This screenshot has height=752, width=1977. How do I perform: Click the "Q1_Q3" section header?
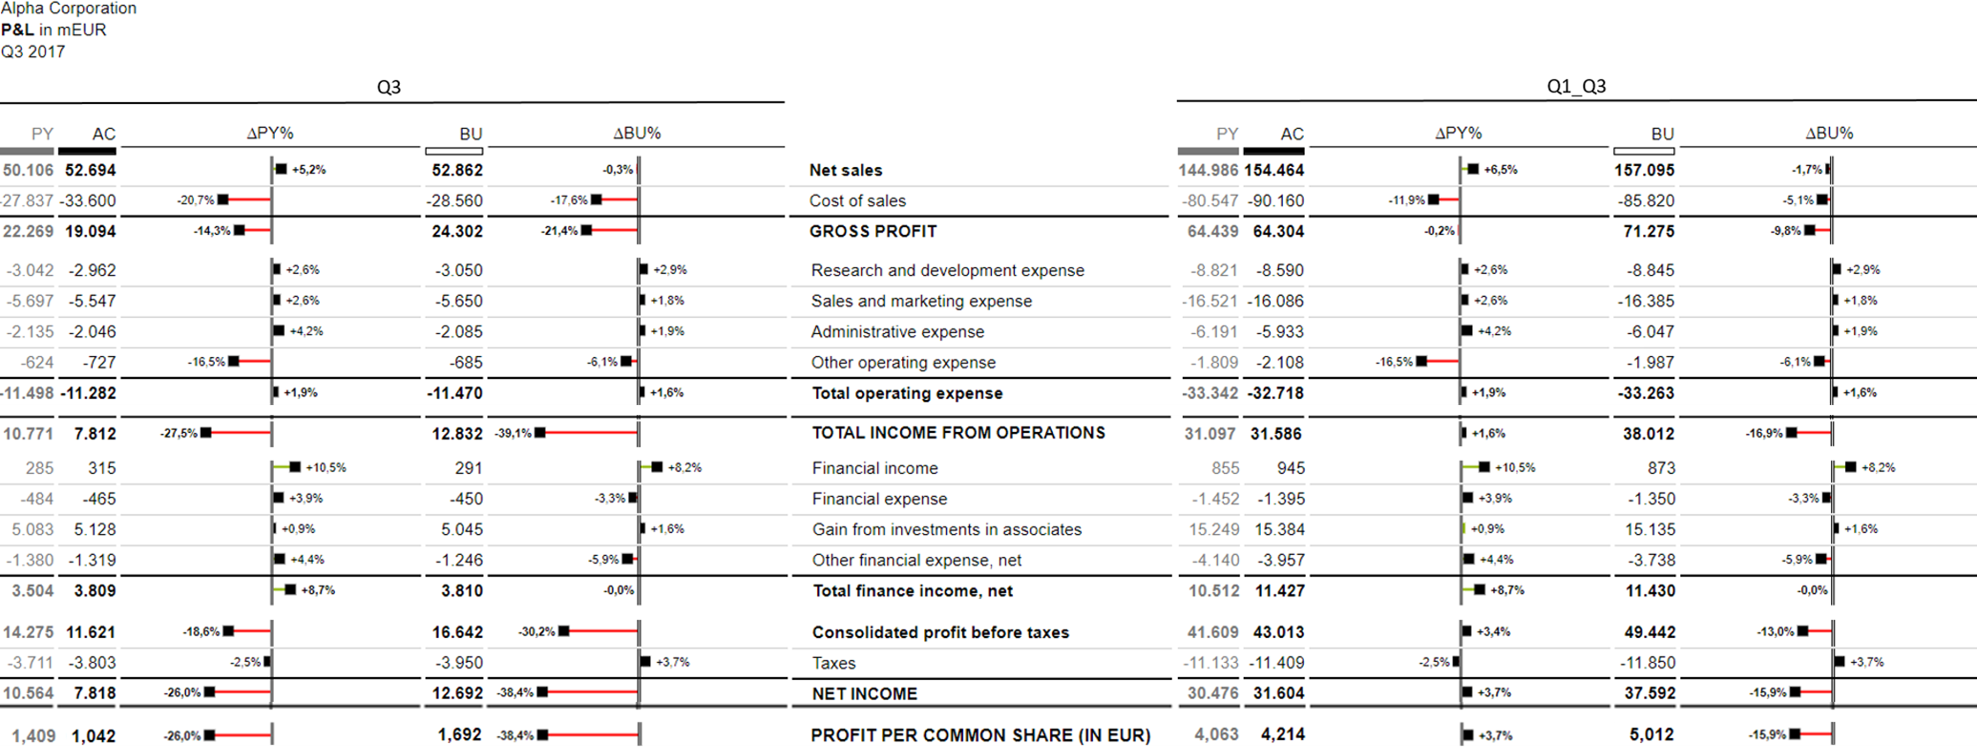coord(1575,86)
